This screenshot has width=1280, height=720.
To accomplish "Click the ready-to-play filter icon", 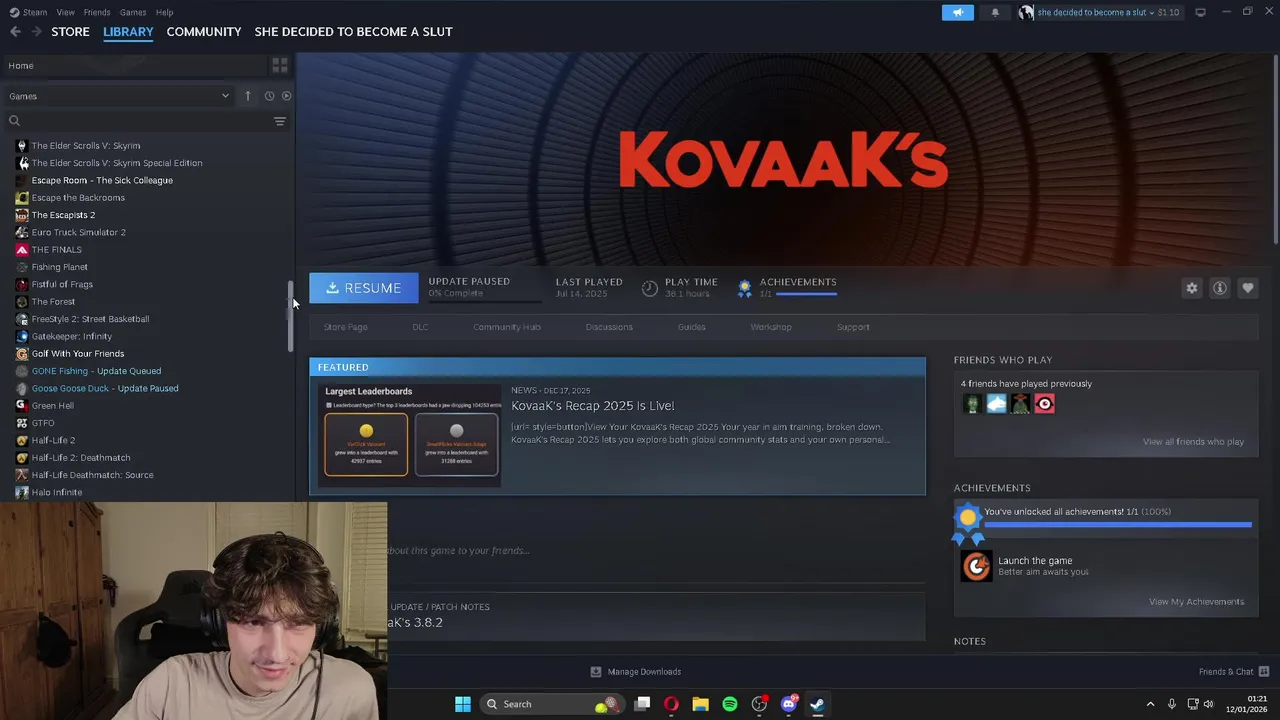I will 286,96.
